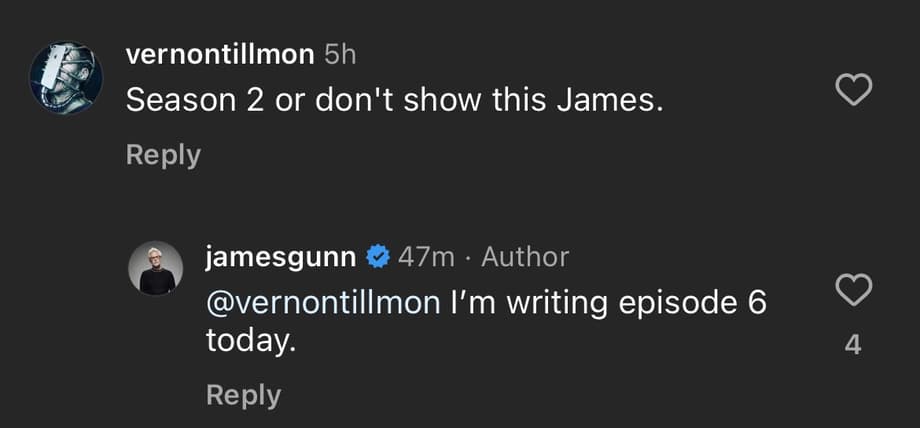
Task: Reply to jamesgunn's comment
Action: pyautogui.click(x=243, y=395)
